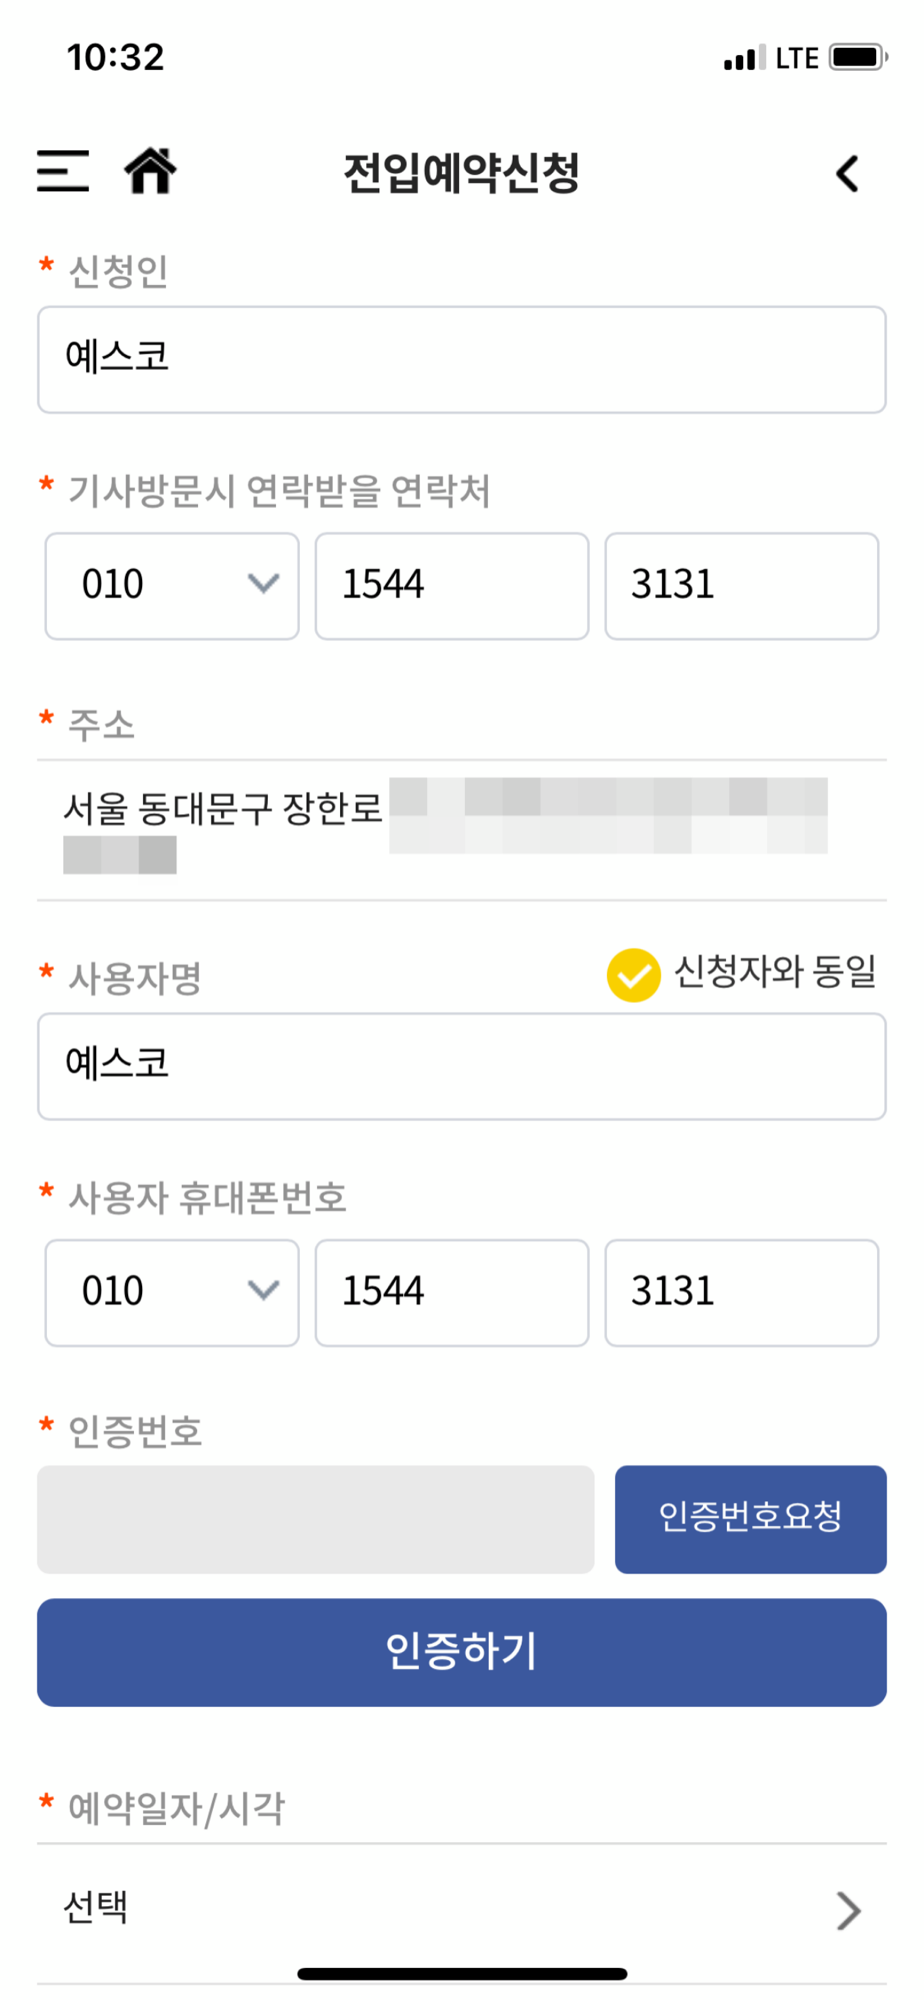The image size is (924, 2000).
Task: Click the 인증하기 button
Action: pyautogui.click(x=462, y=1652)
